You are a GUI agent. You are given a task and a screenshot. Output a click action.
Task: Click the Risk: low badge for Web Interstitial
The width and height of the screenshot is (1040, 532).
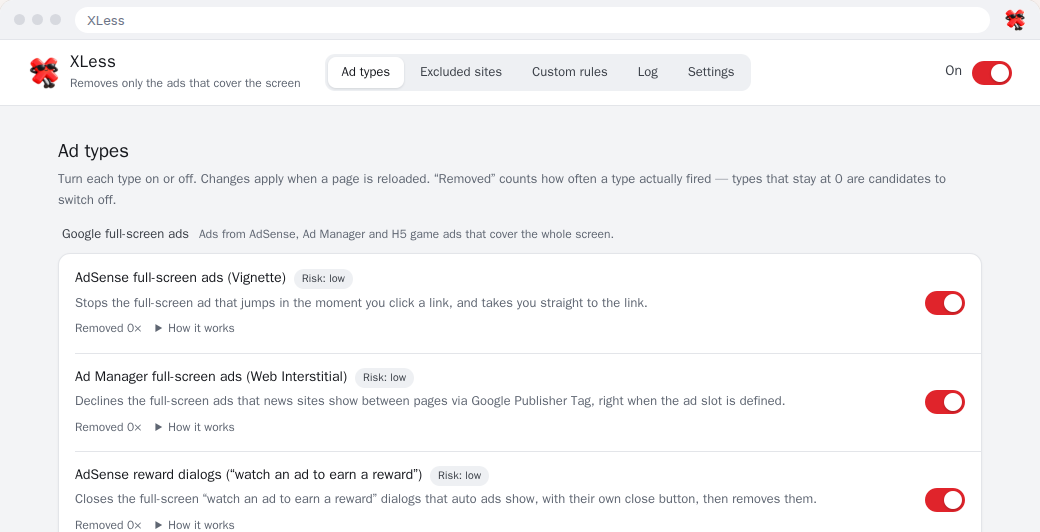point(384,377)
